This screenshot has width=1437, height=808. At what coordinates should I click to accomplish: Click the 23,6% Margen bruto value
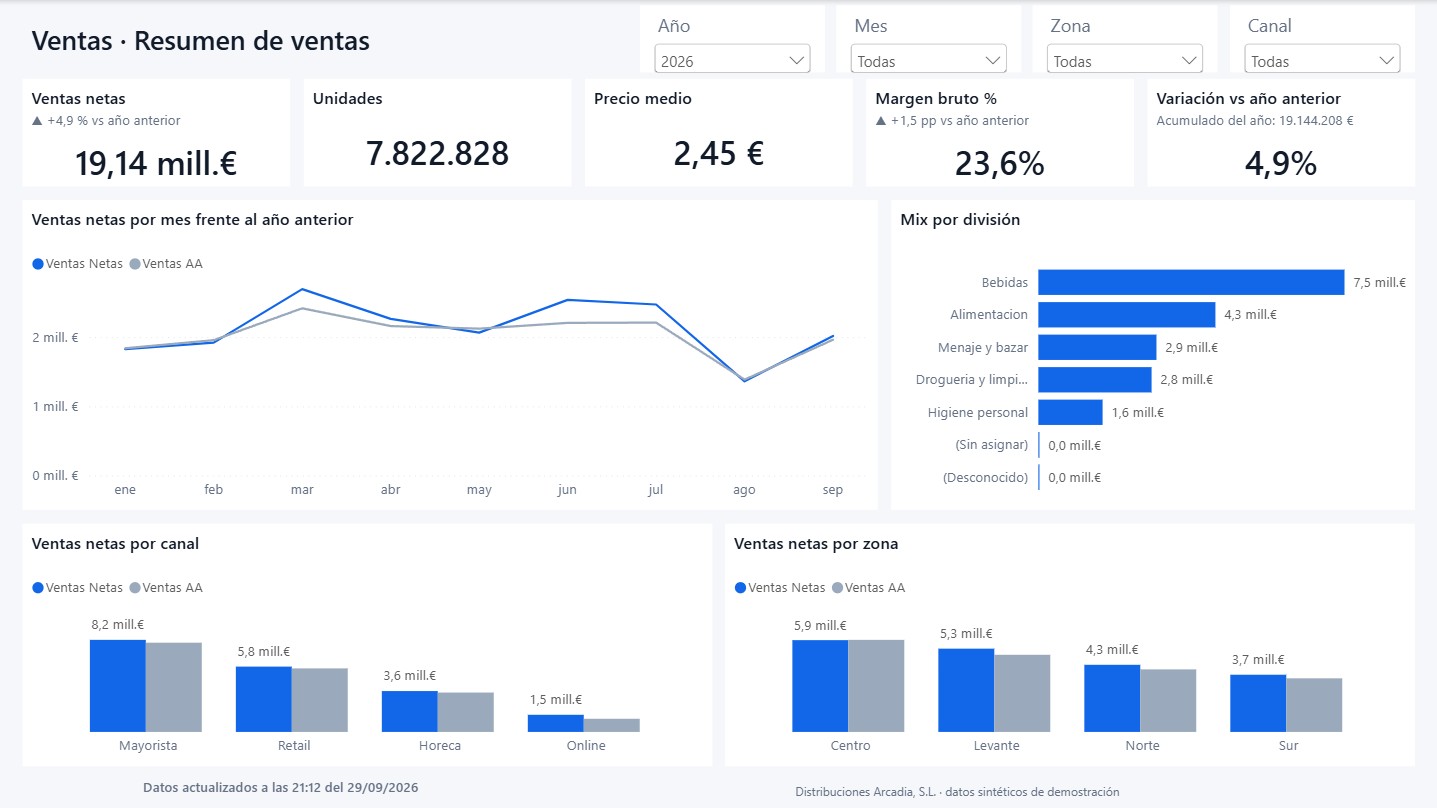coord(1000,163)
